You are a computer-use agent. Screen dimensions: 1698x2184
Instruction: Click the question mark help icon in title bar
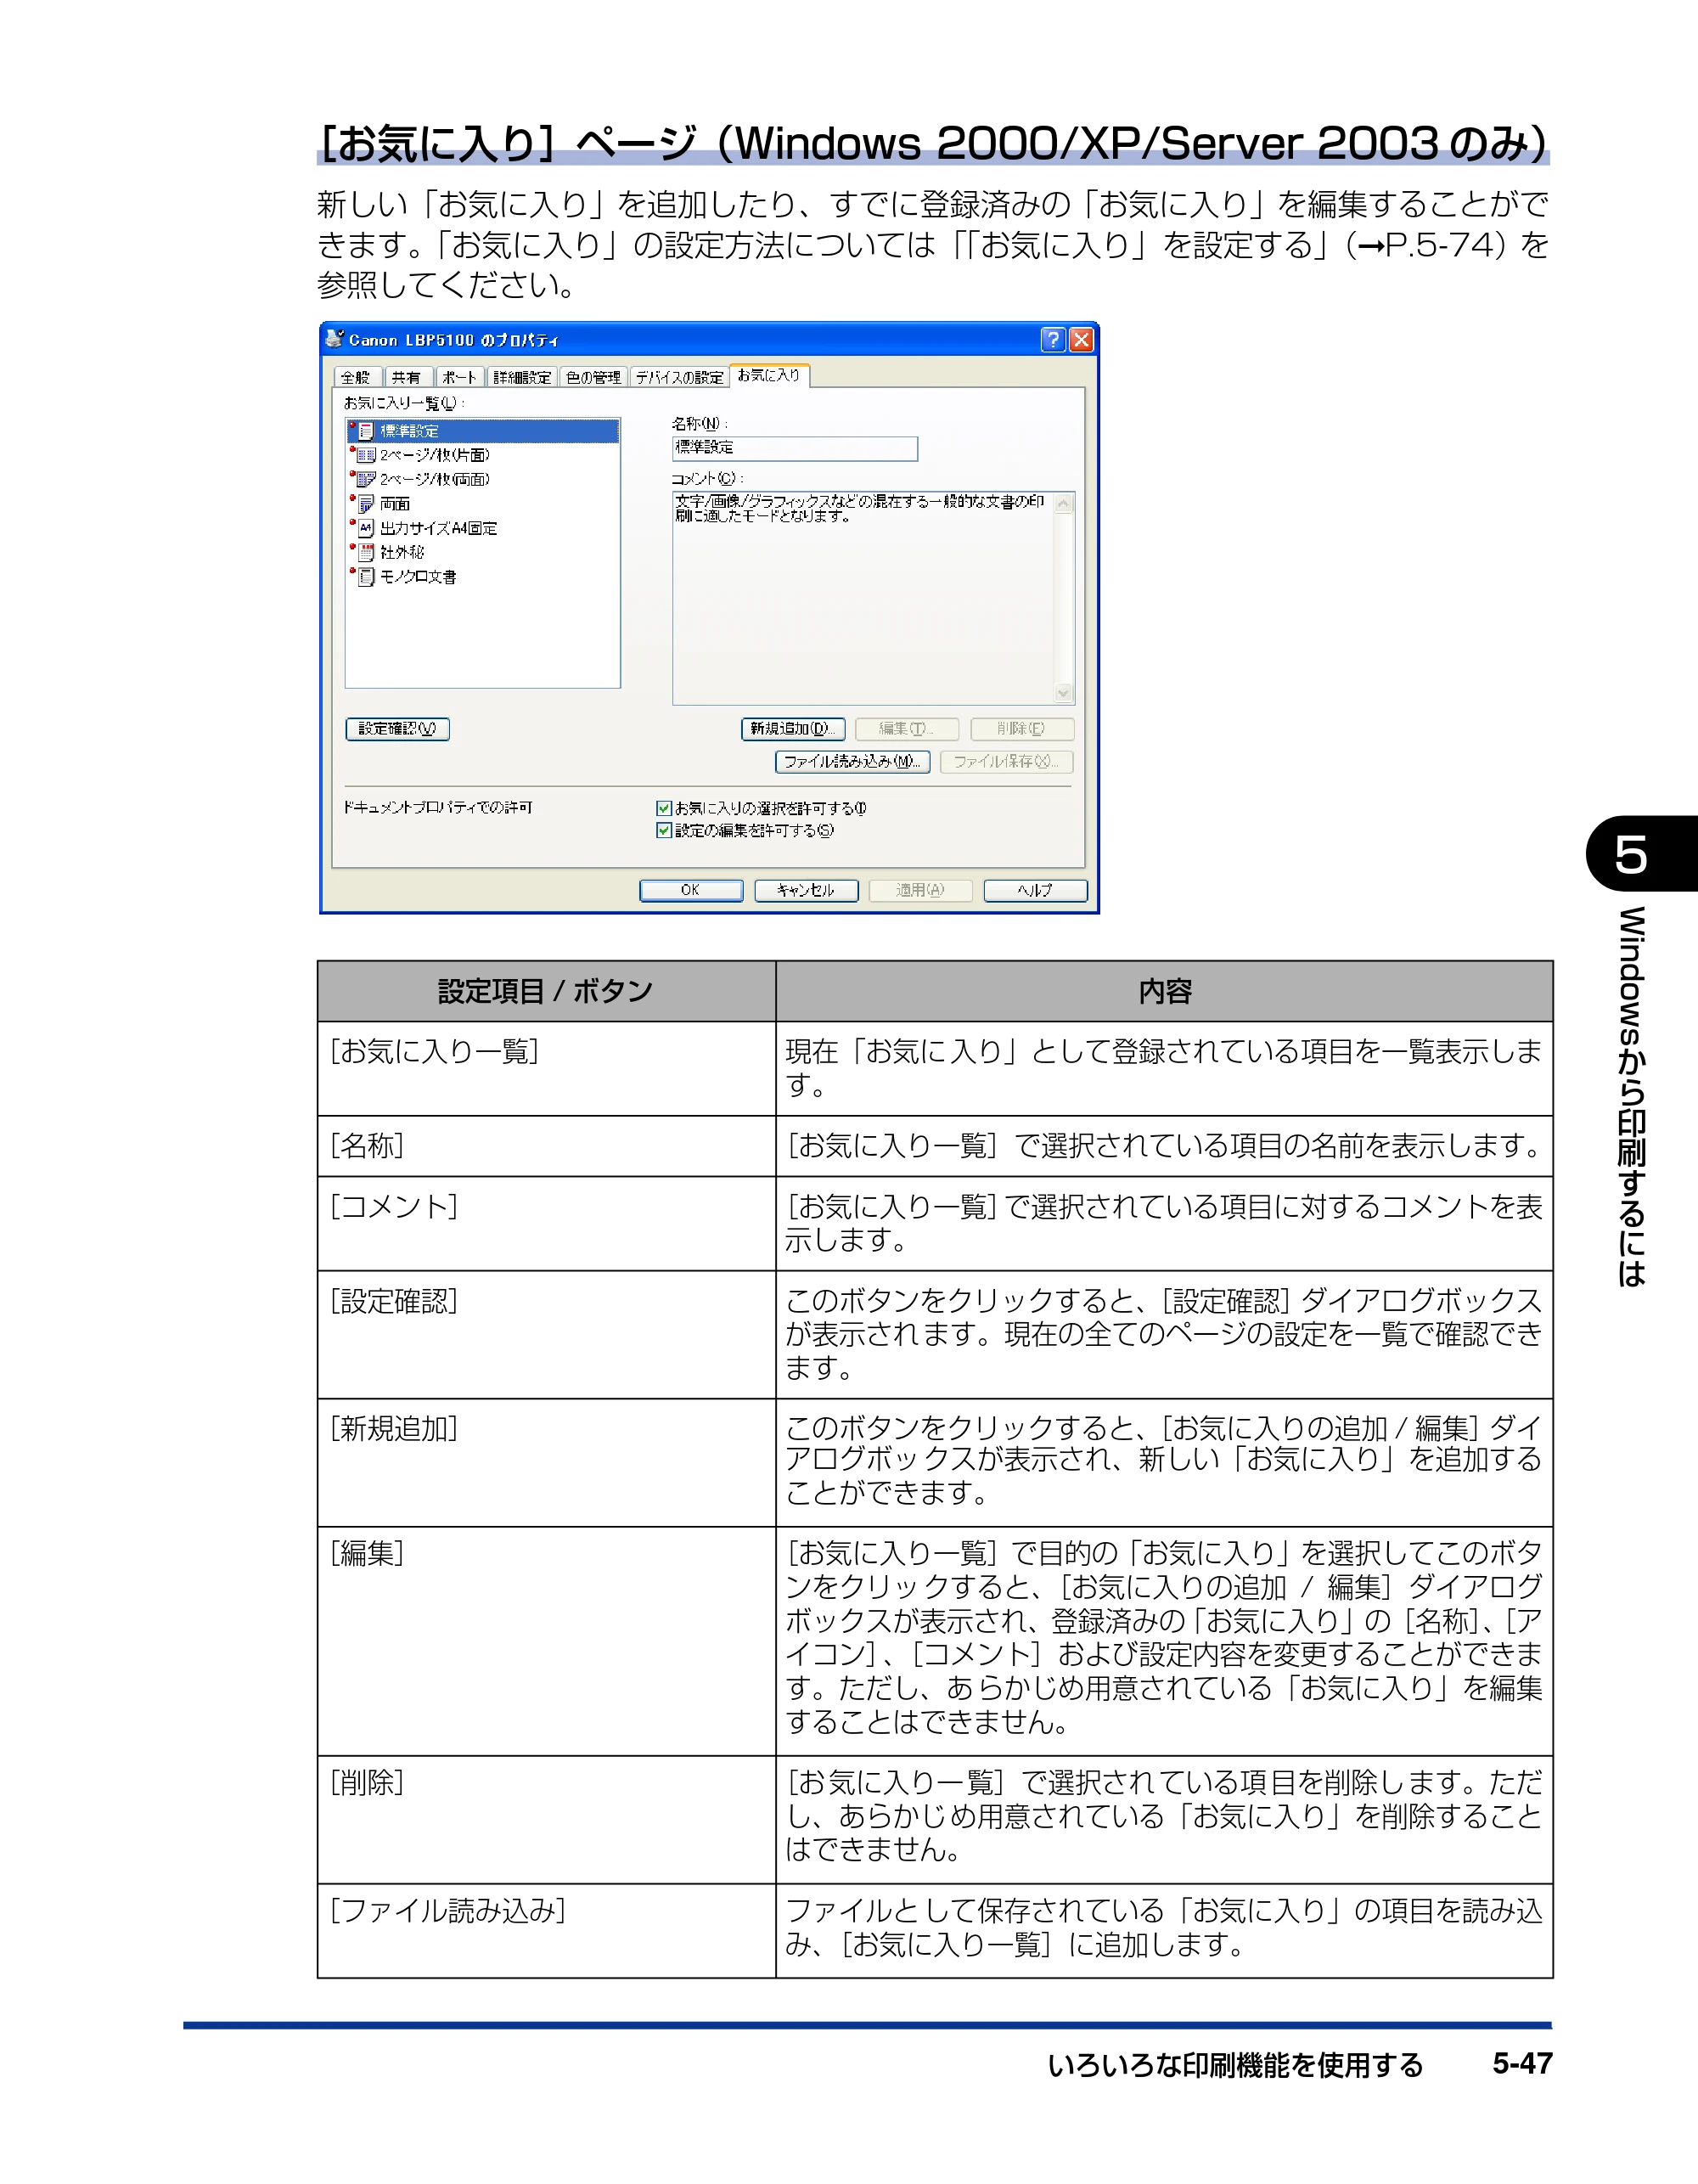[1052, 340]
